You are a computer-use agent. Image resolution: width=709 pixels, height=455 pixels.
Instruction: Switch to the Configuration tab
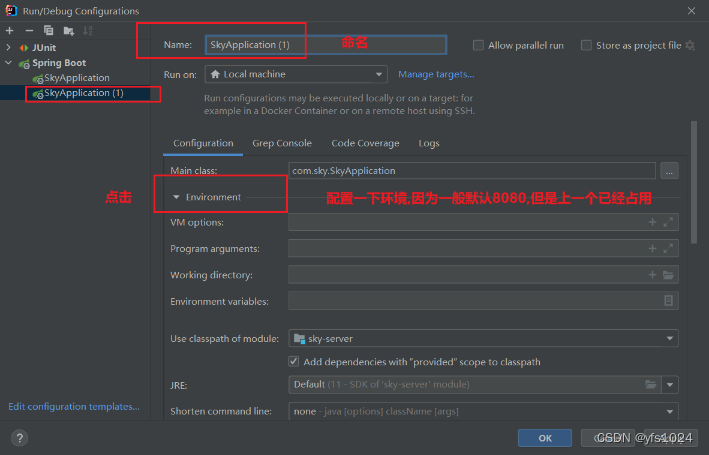coord(203,143)
